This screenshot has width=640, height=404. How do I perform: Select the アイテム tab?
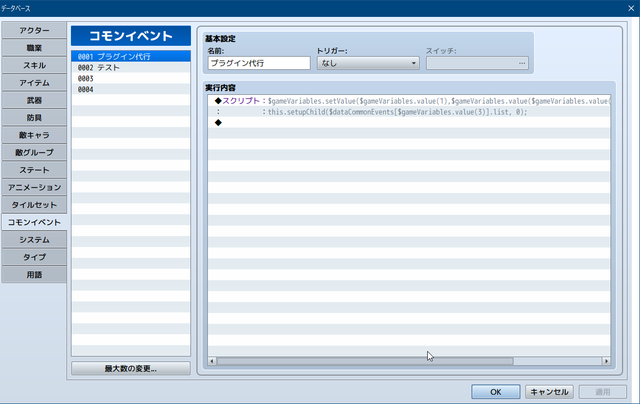[x=34, y=83]
